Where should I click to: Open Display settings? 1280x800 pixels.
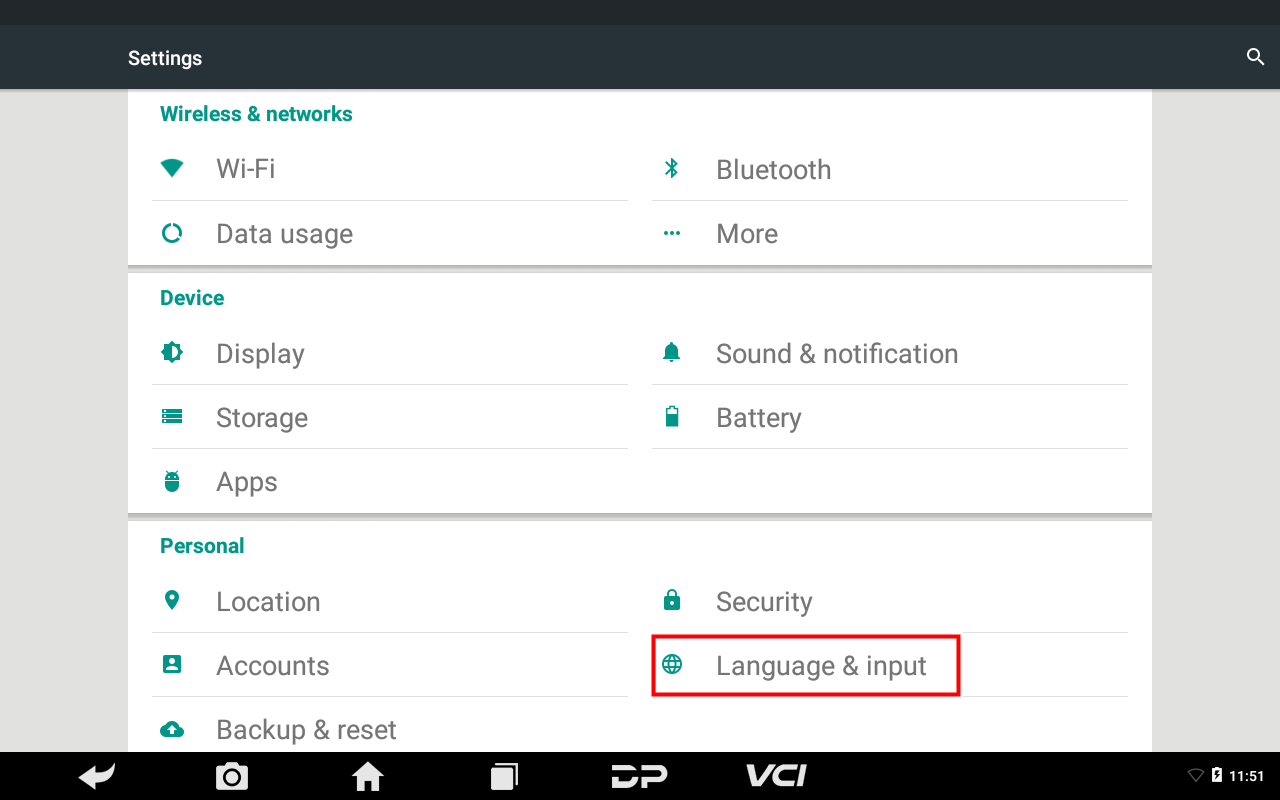390,353
